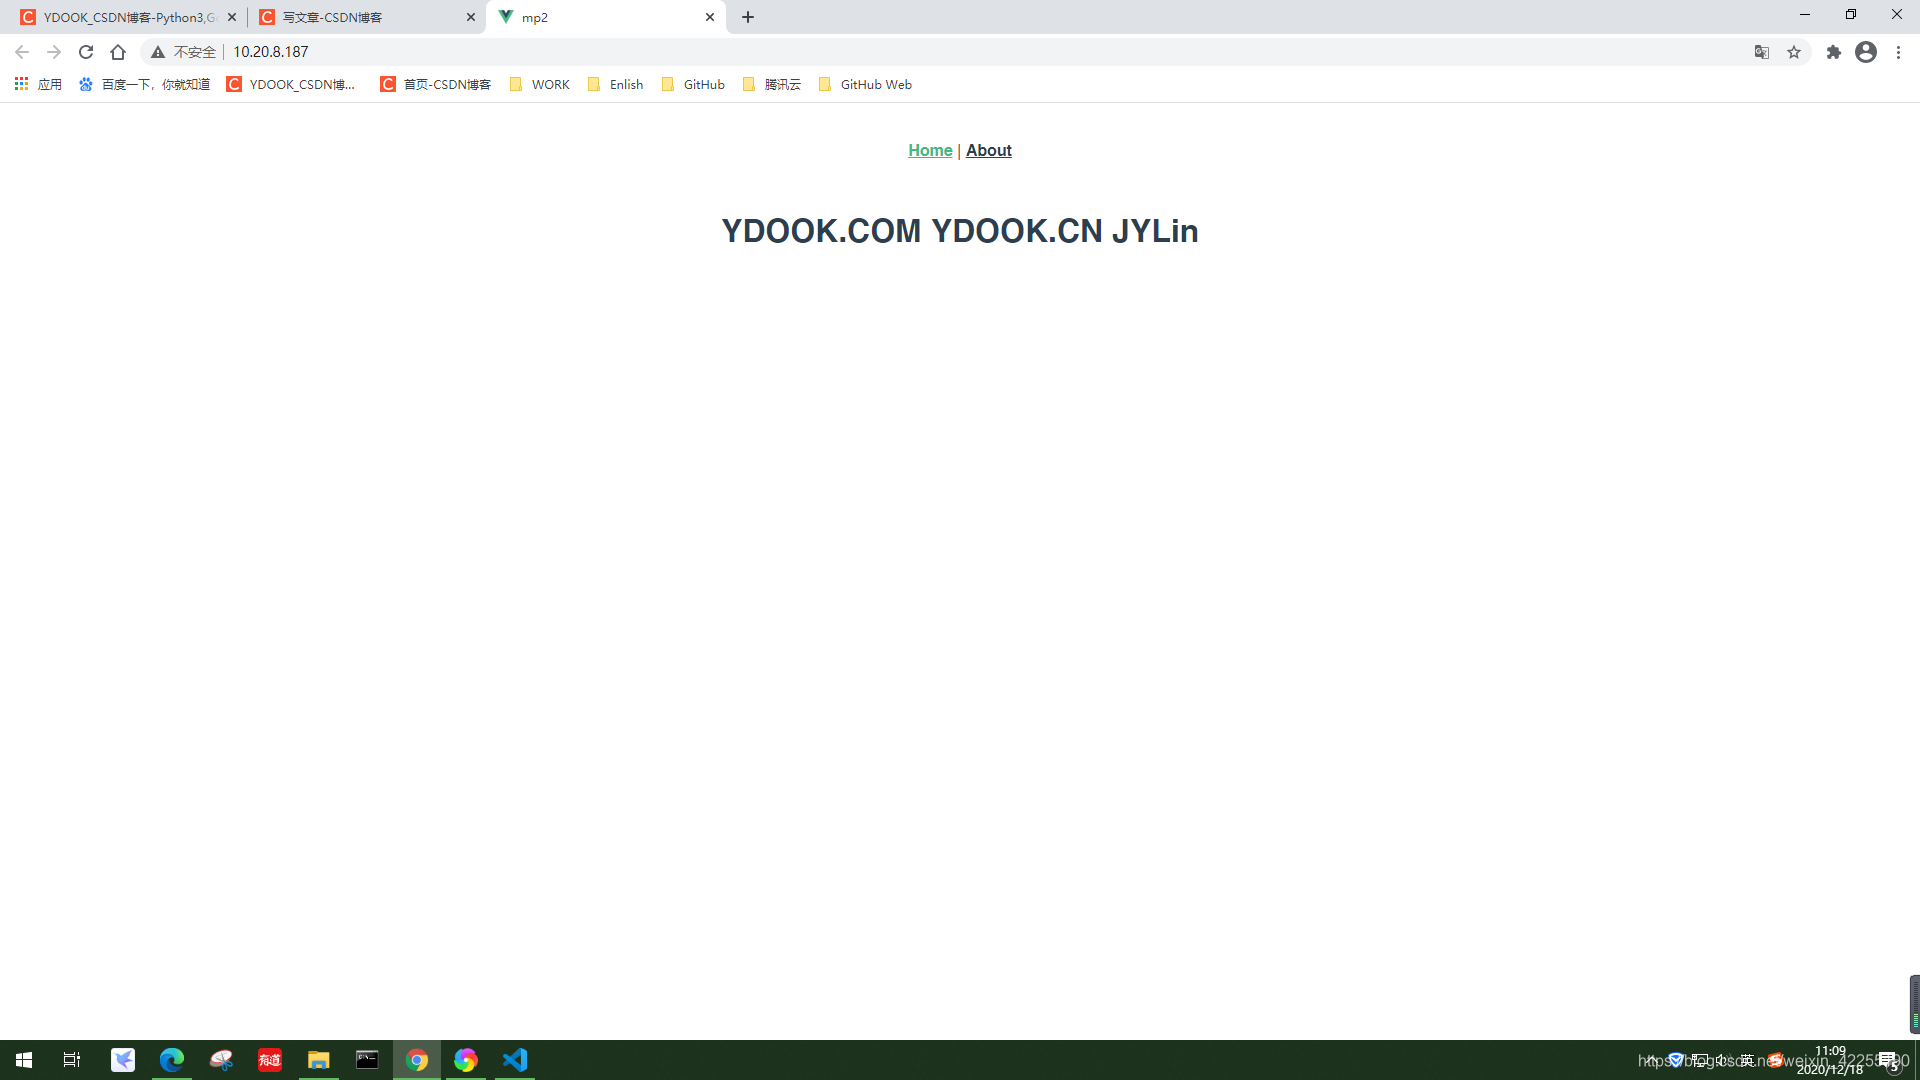1920x1080 pixels.
Task: Click the Google Translate icon in address bar
Action: click(x=1762, y=52)
